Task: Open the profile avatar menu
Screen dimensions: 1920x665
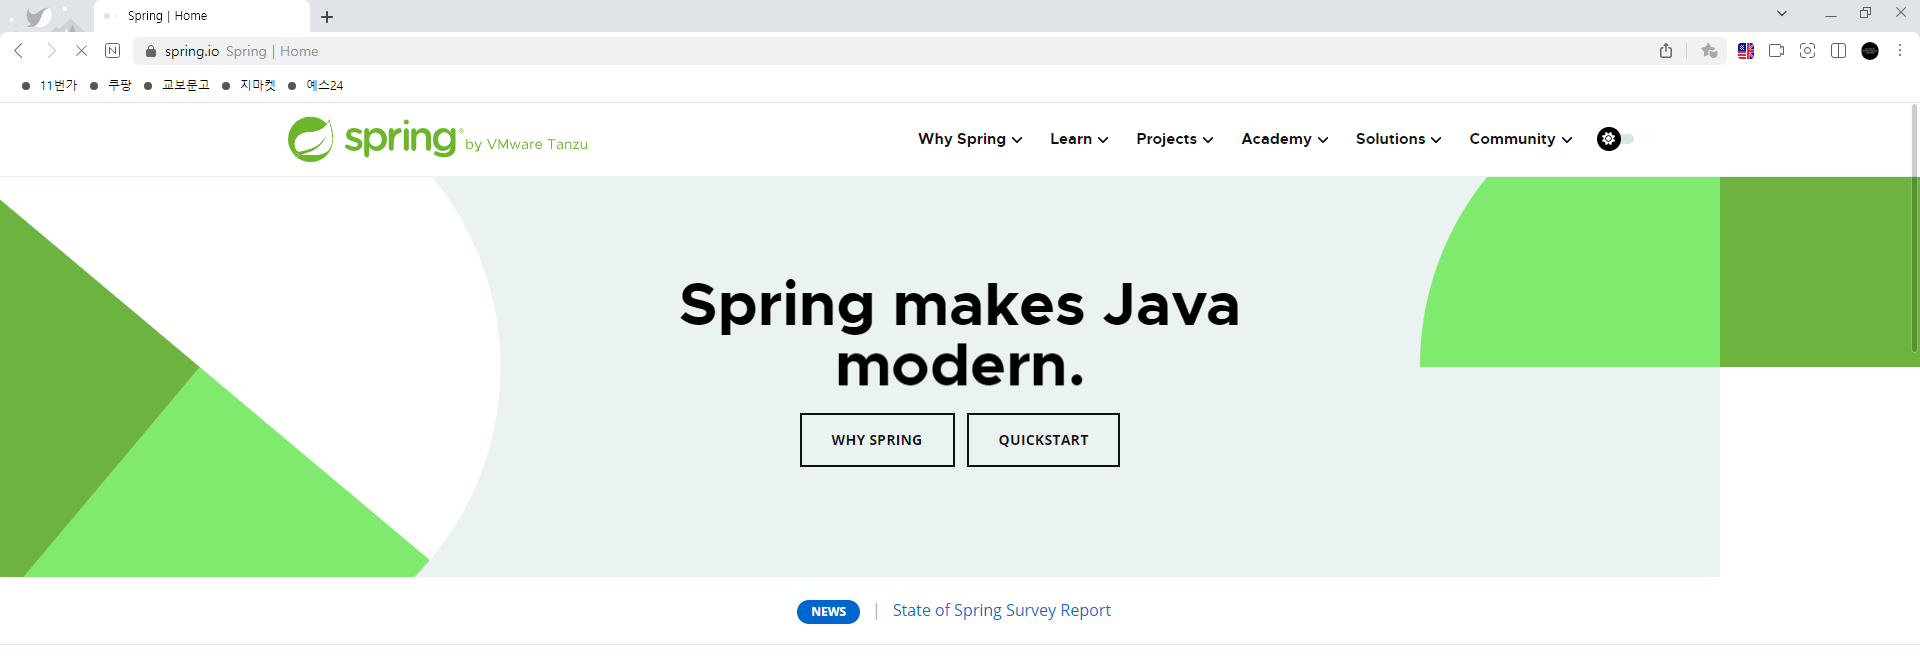Action: (1870, 51)
